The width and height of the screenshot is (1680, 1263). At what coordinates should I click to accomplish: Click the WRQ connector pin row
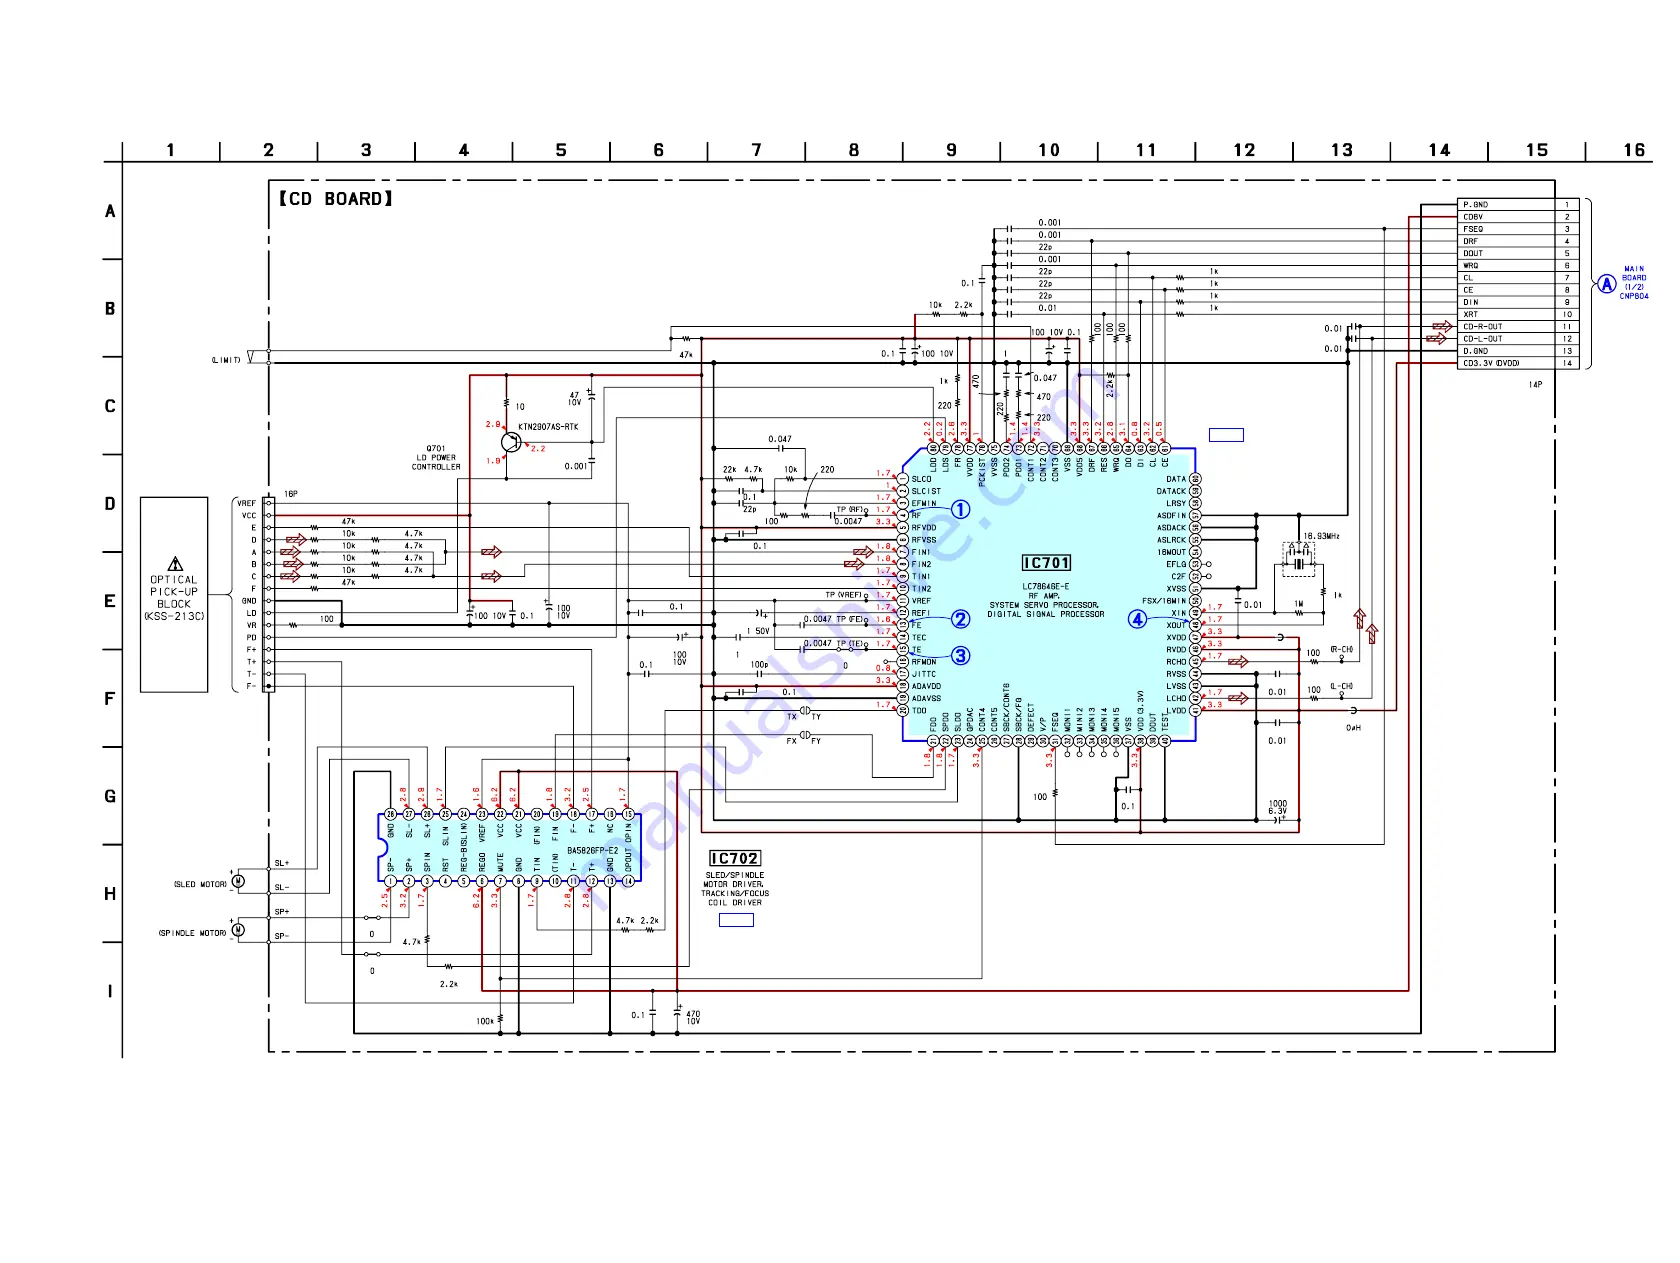click(x=1519, y=265)
